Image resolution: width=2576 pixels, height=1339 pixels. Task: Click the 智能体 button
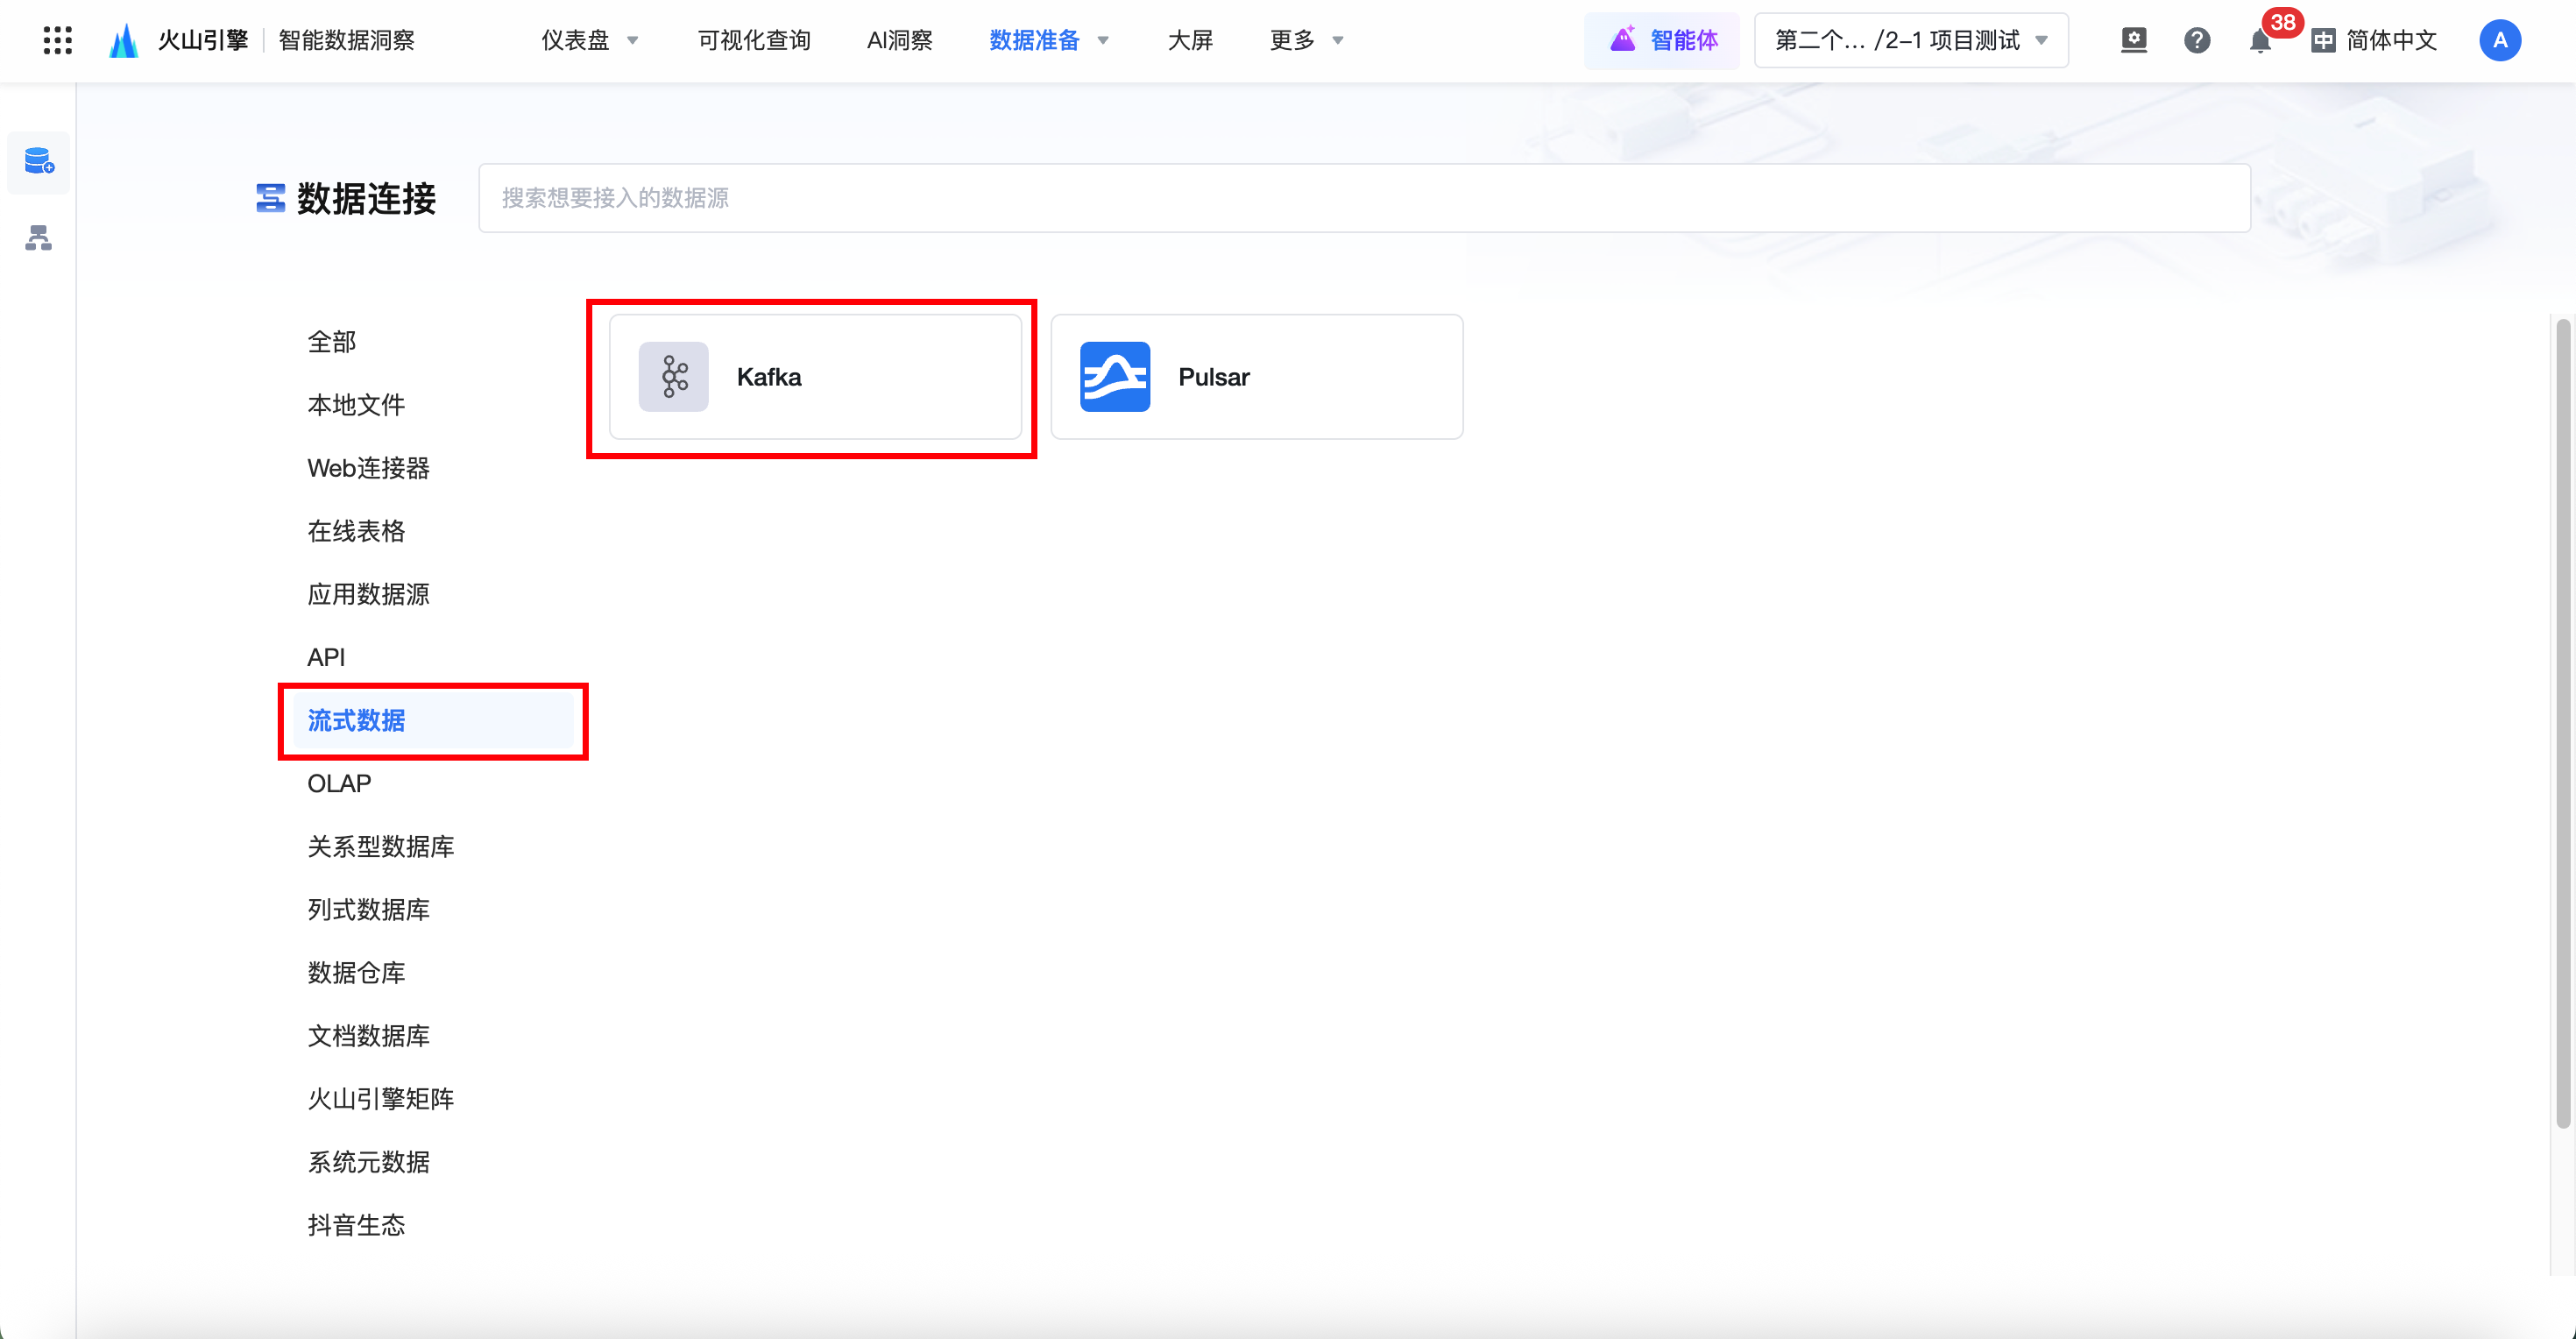point(1662,41)
